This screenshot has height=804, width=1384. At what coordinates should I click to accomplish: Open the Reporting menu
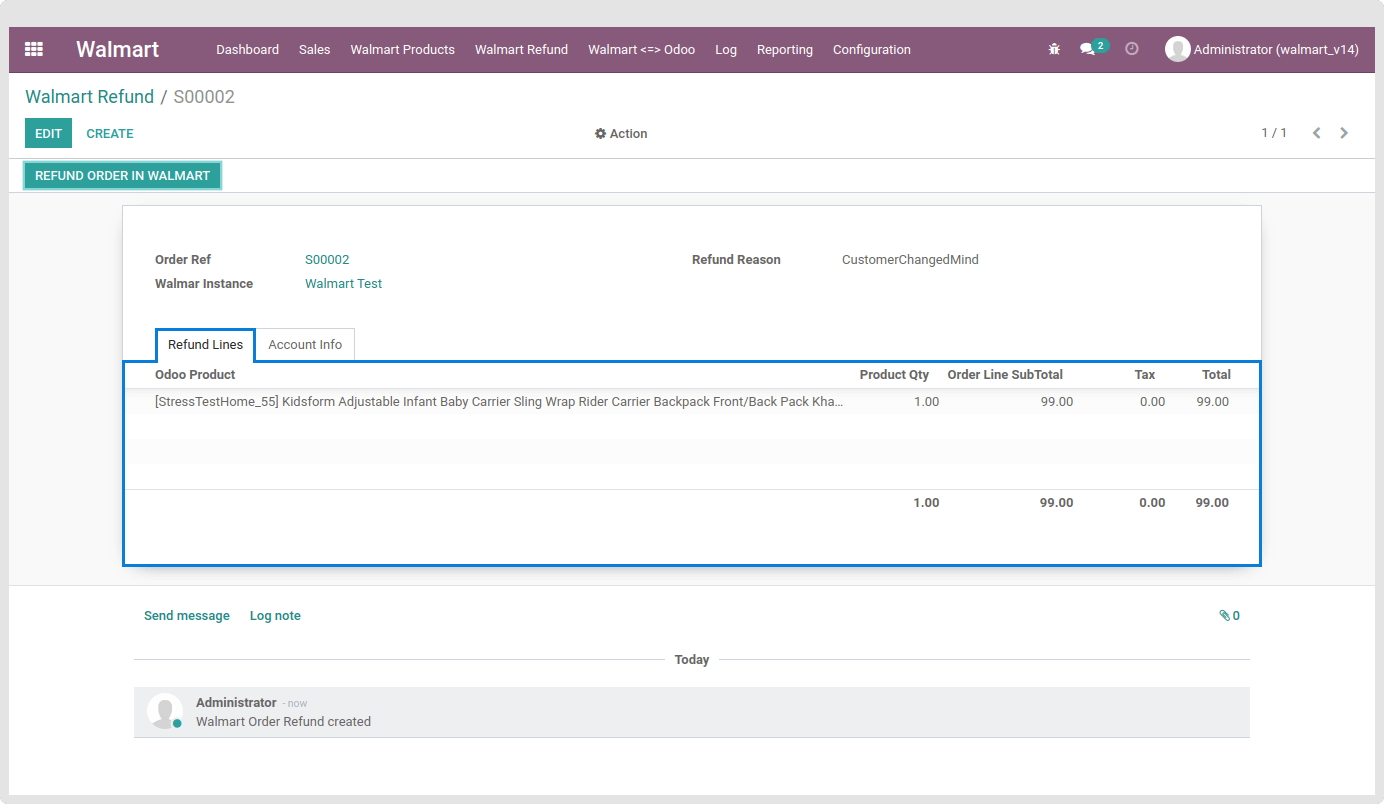click(785, 49)
